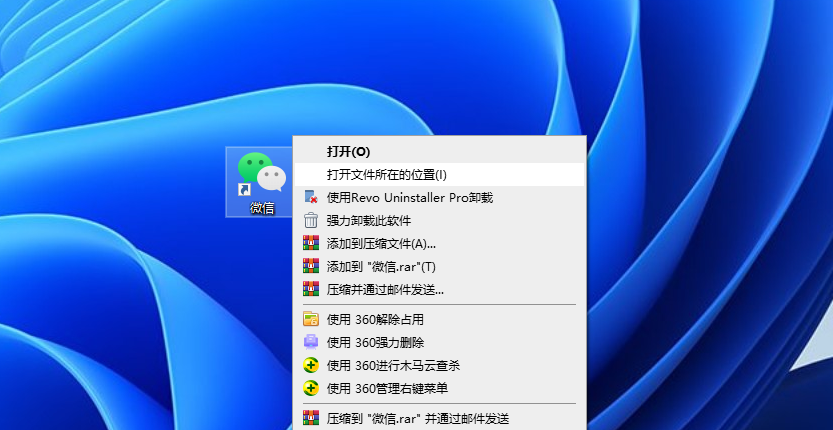Click 360 shield icon beside 管理右键菜单
The height and width of the screenshot is (430, 833).
click(x=311, y=389)
